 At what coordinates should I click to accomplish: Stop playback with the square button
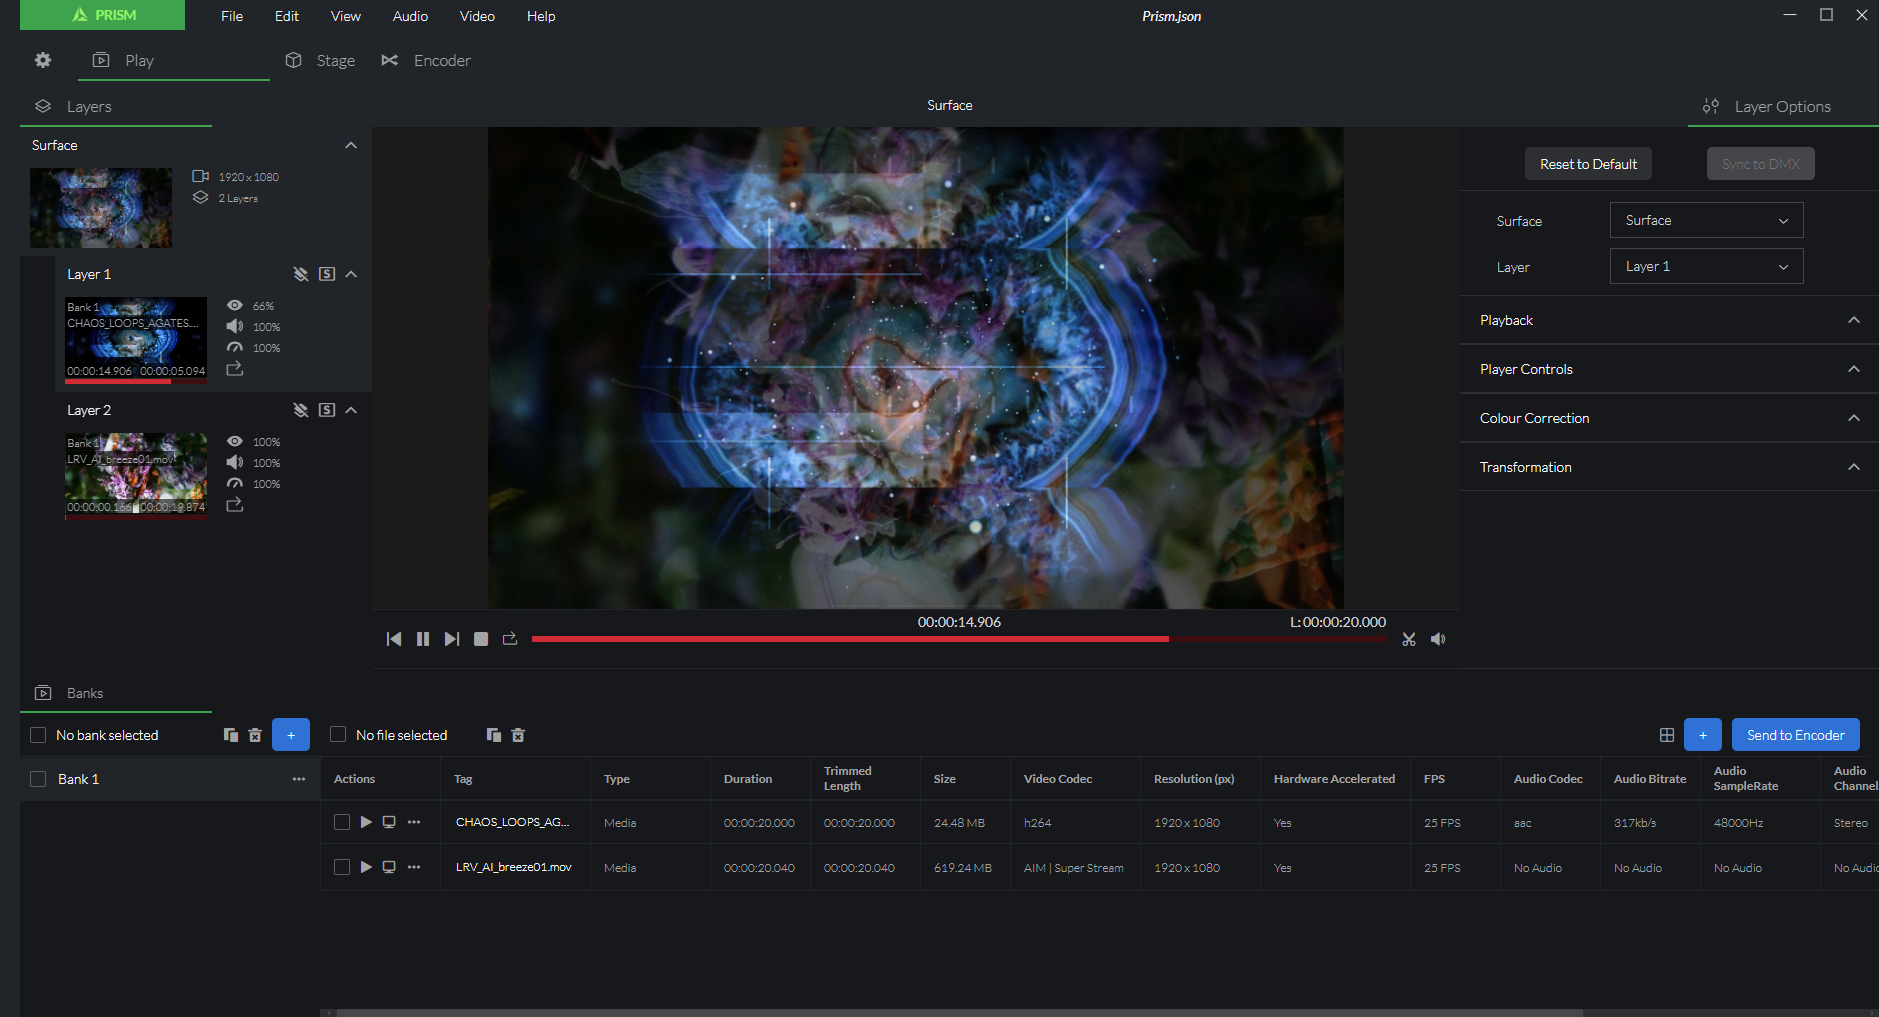point(481,639)
